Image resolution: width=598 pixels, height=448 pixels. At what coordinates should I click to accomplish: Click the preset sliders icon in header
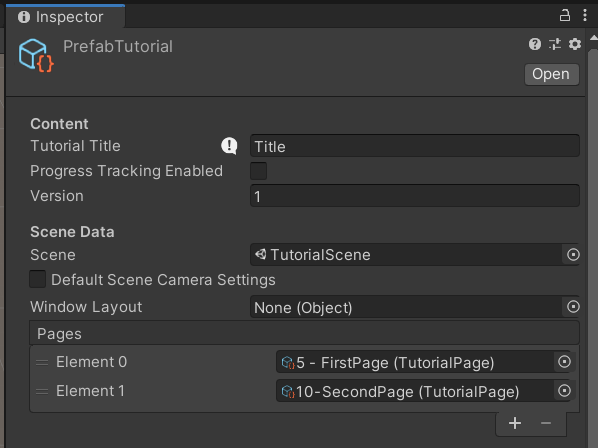click(x=555, y=44)
